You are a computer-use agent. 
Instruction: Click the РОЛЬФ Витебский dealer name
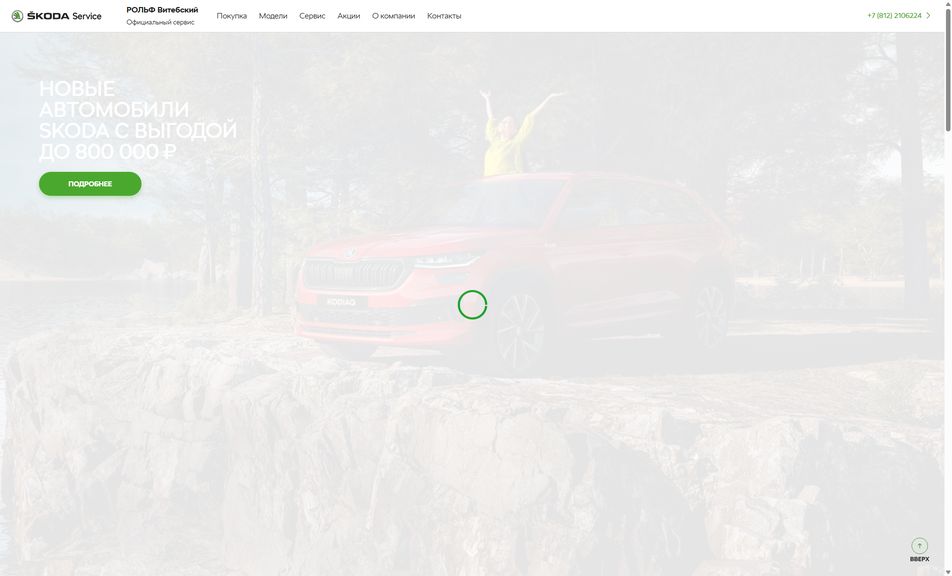tap(162, 10)
